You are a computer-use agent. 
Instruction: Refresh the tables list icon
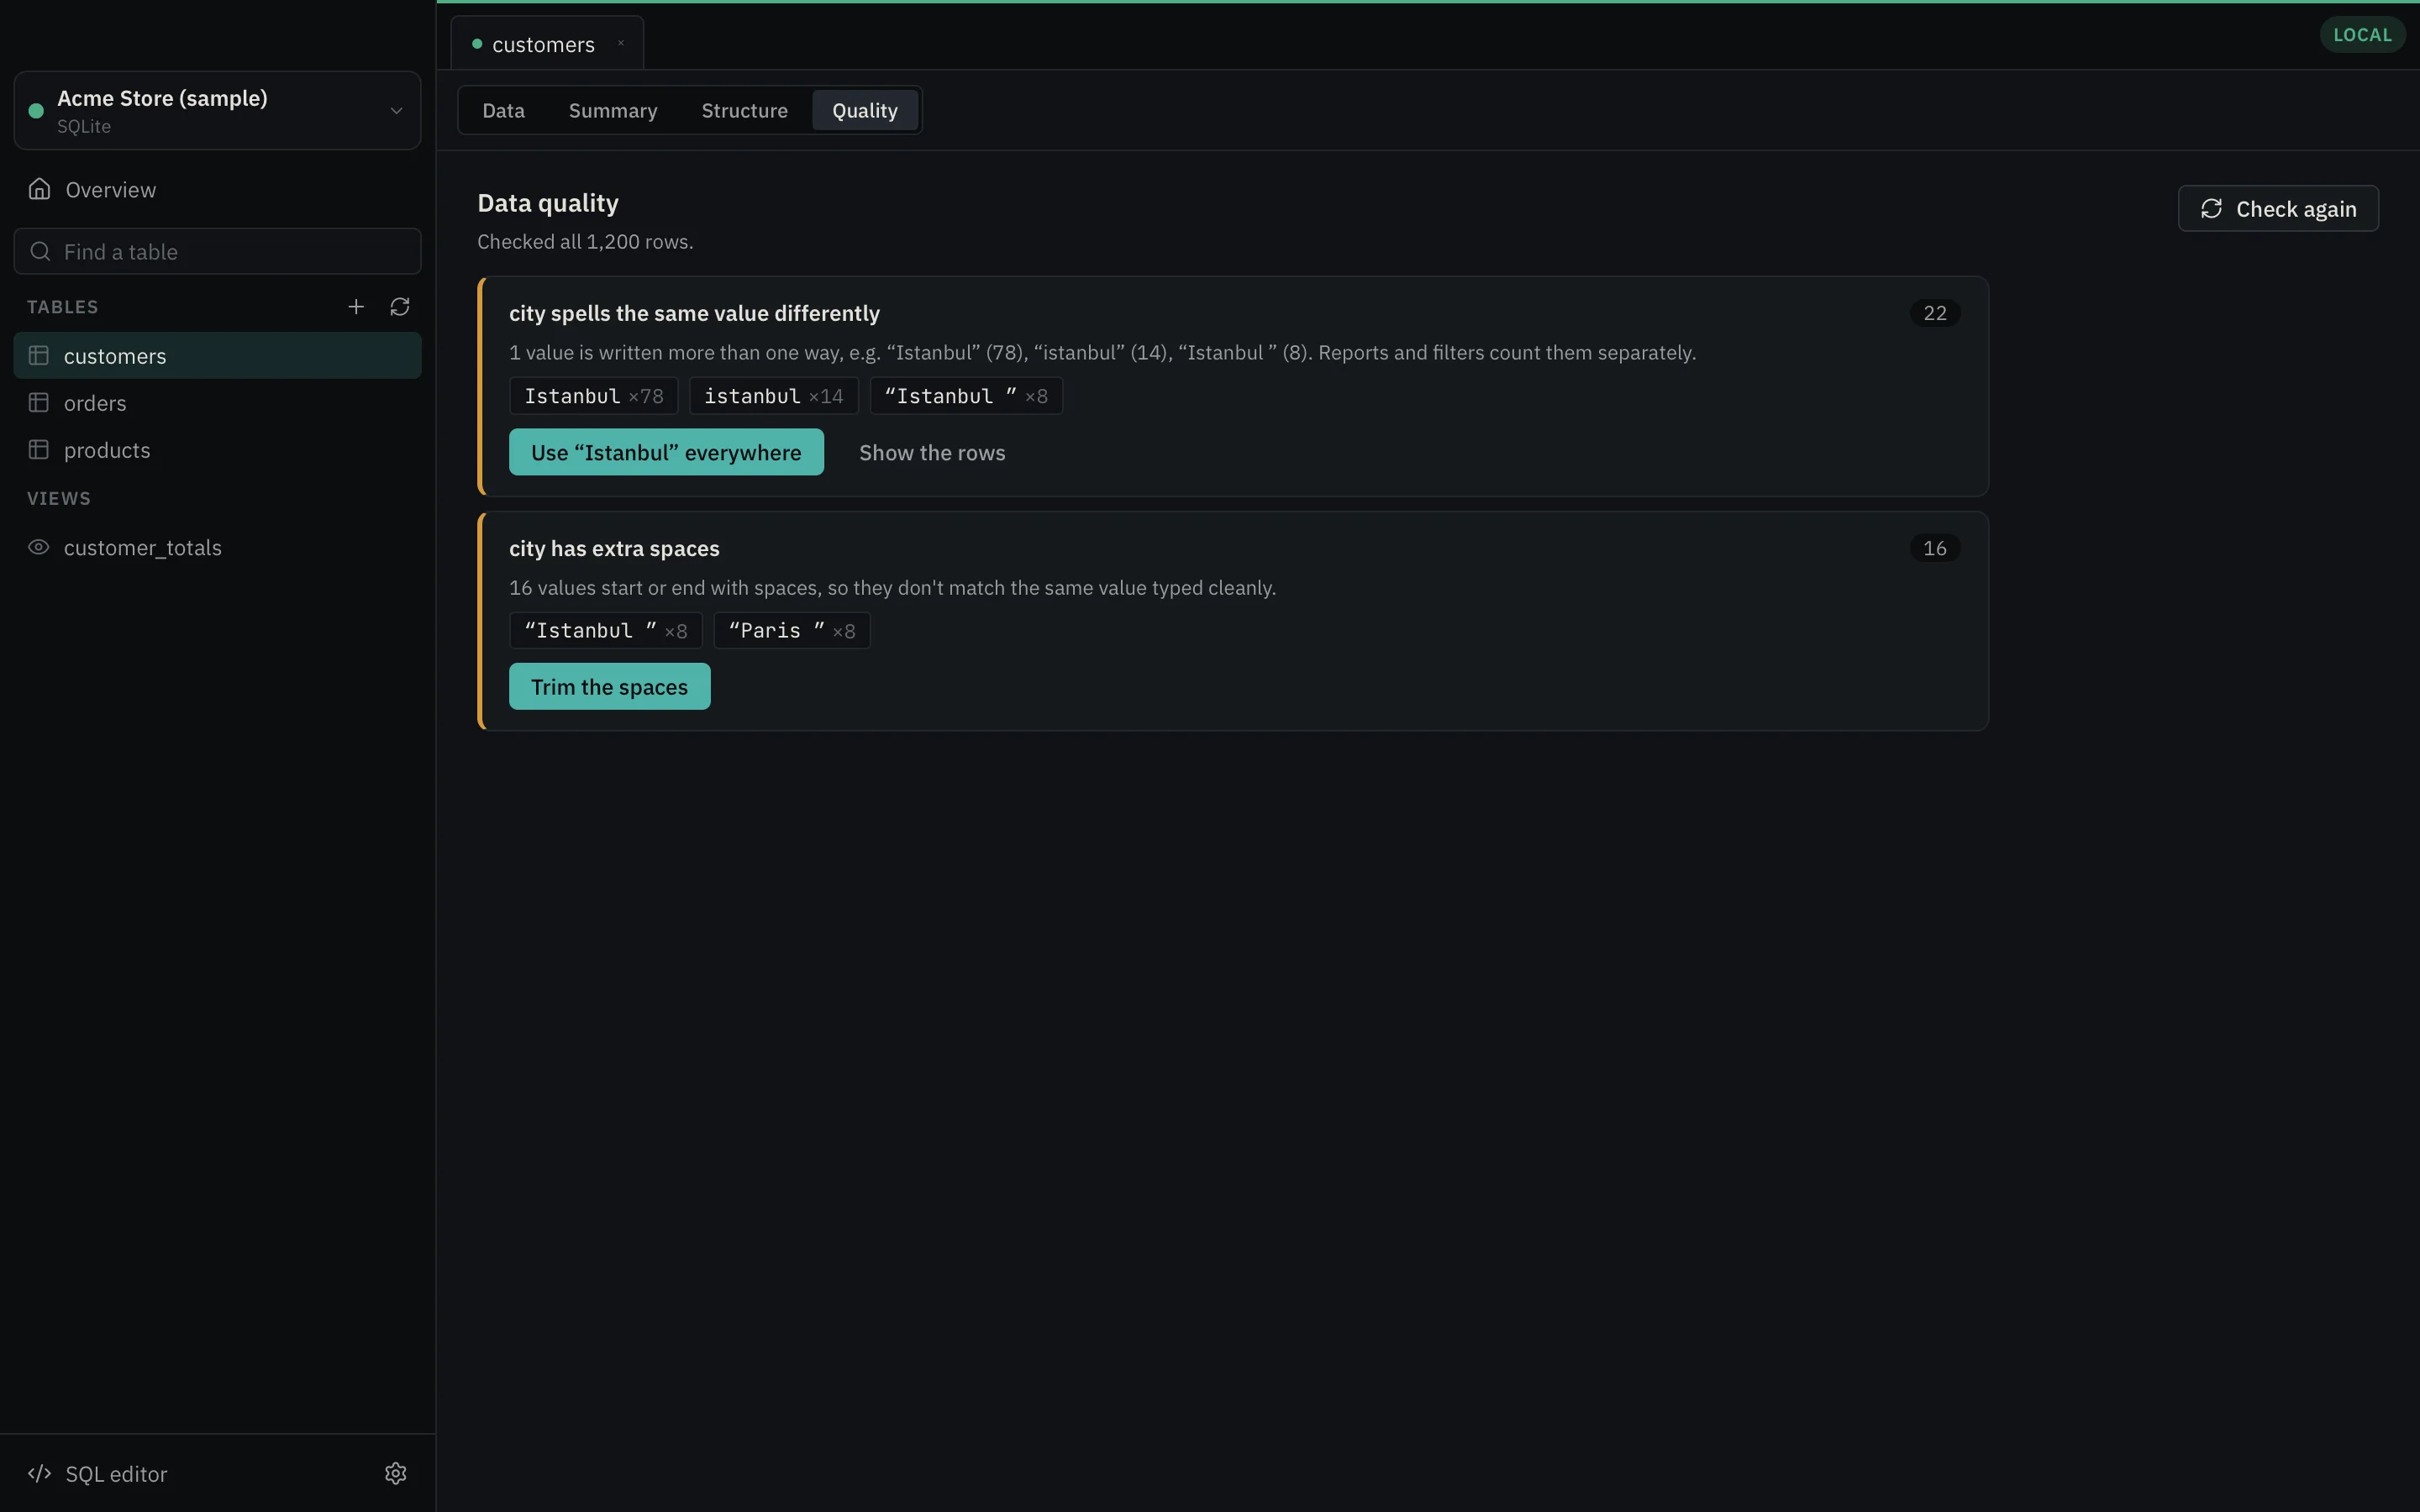pyautogui.click(x=400, y=307)
